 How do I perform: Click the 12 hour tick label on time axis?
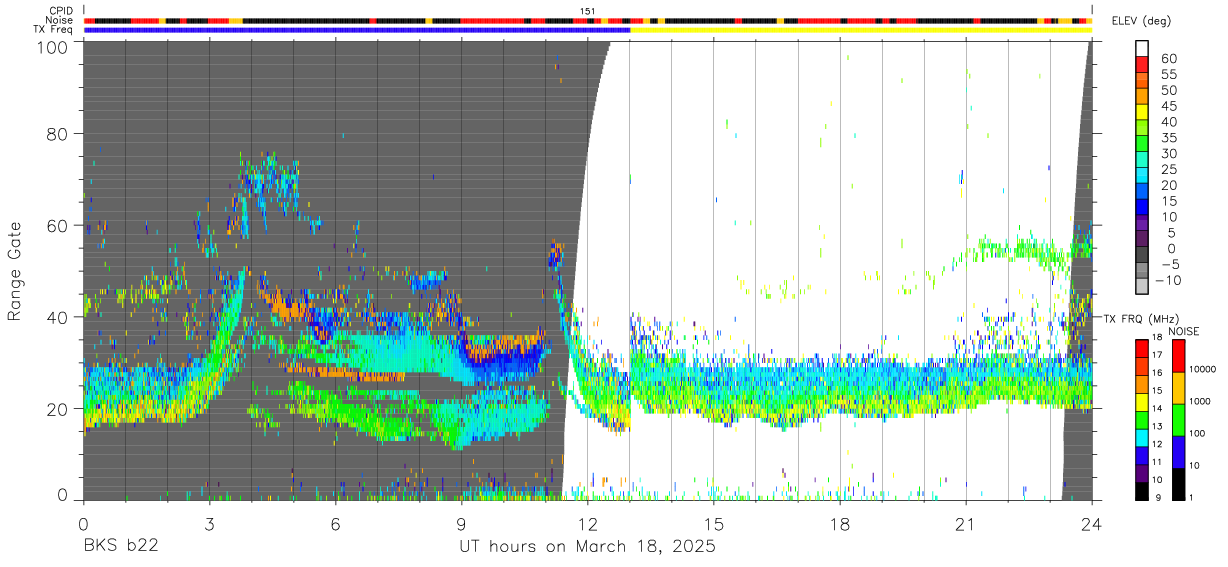click(587, 524)
